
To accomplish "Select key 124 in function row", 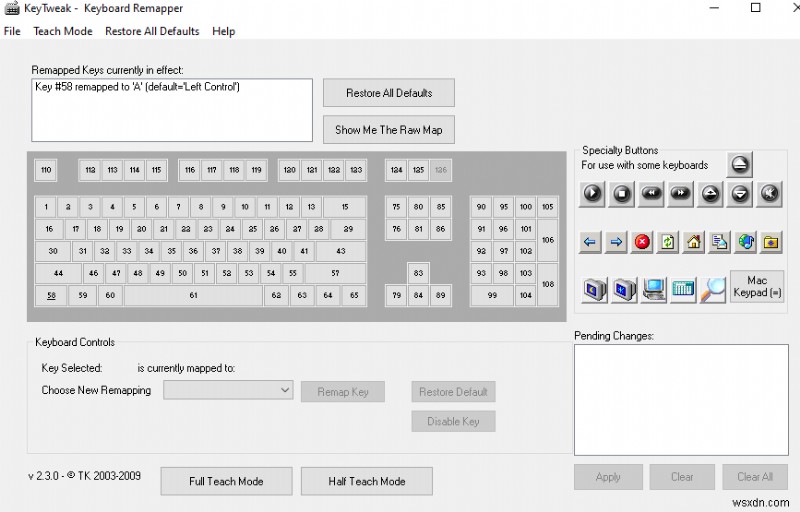I will click(396, 170).
